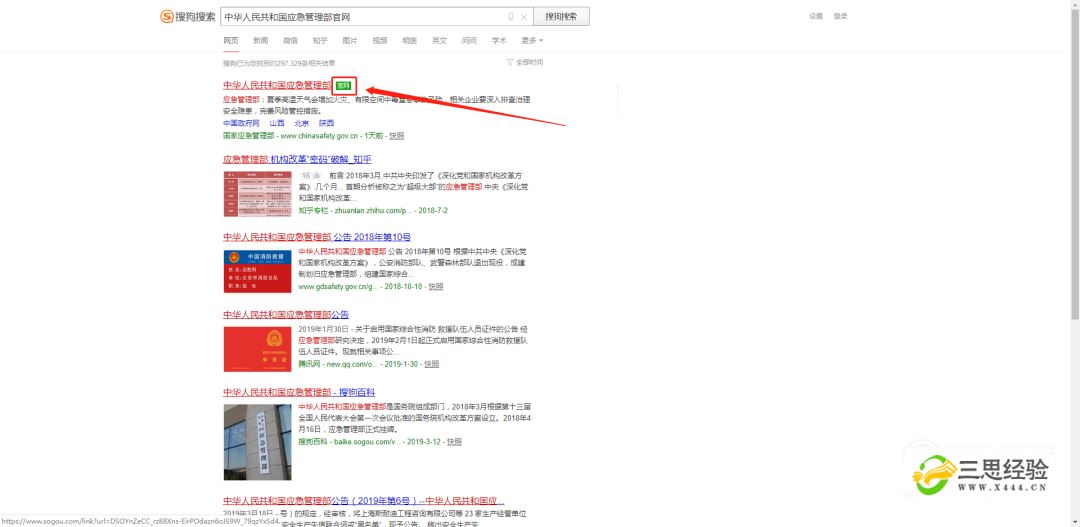The height and width of the screenshot is (527, 1080).
Task: Open the 中国政府网 sublink
Action: [x=241, y=123]
